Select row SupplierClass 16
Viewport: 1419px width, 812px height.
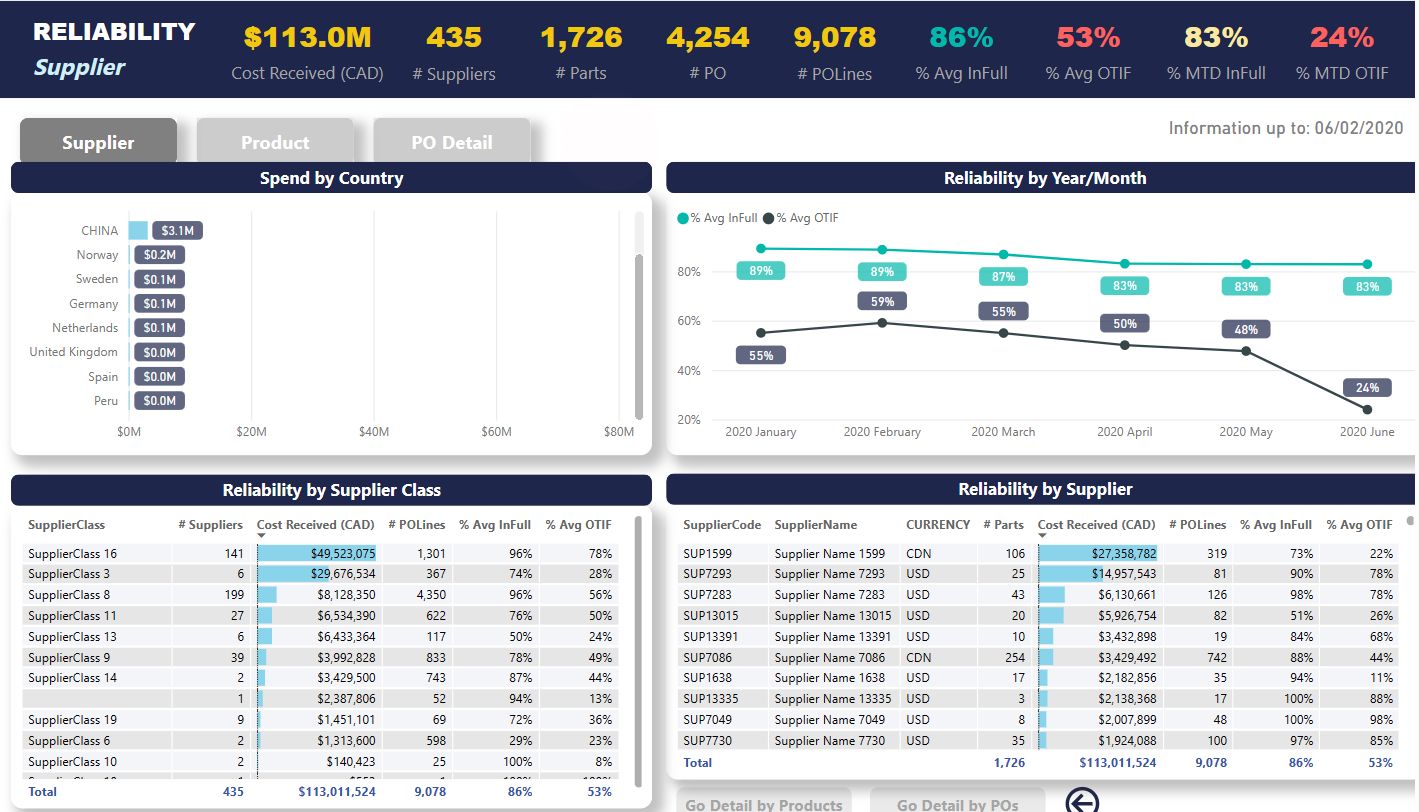[321, 553]
